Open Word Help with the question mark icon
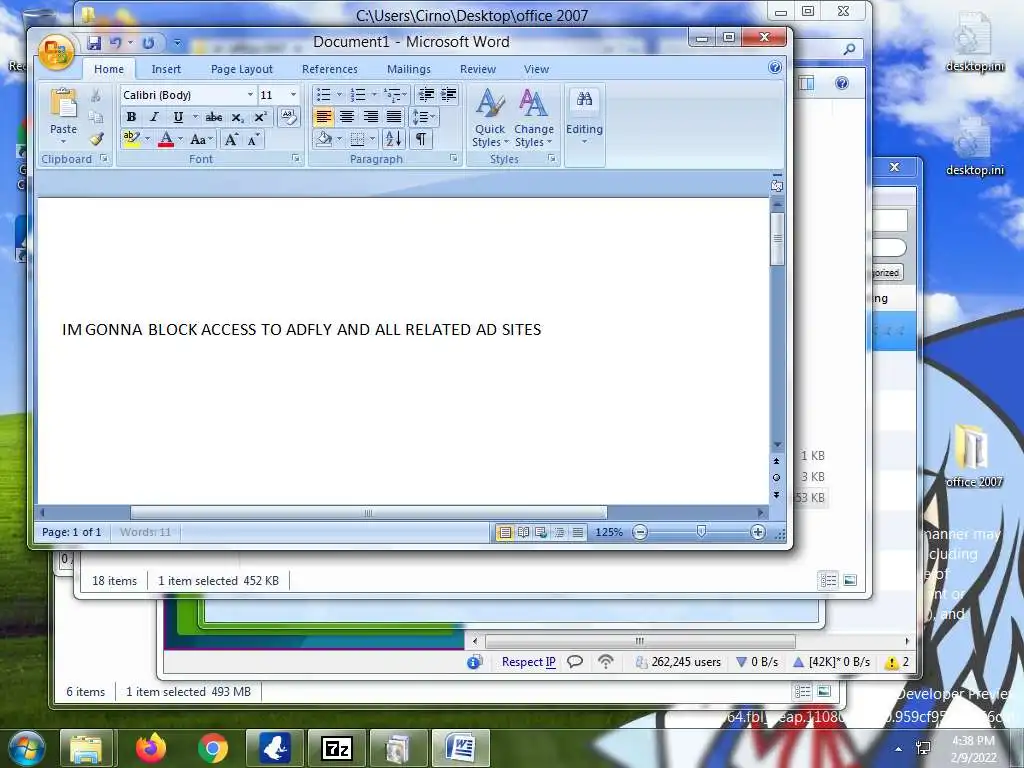Image resolution: width=1024 pixels, height=768 pixels. 775,67
